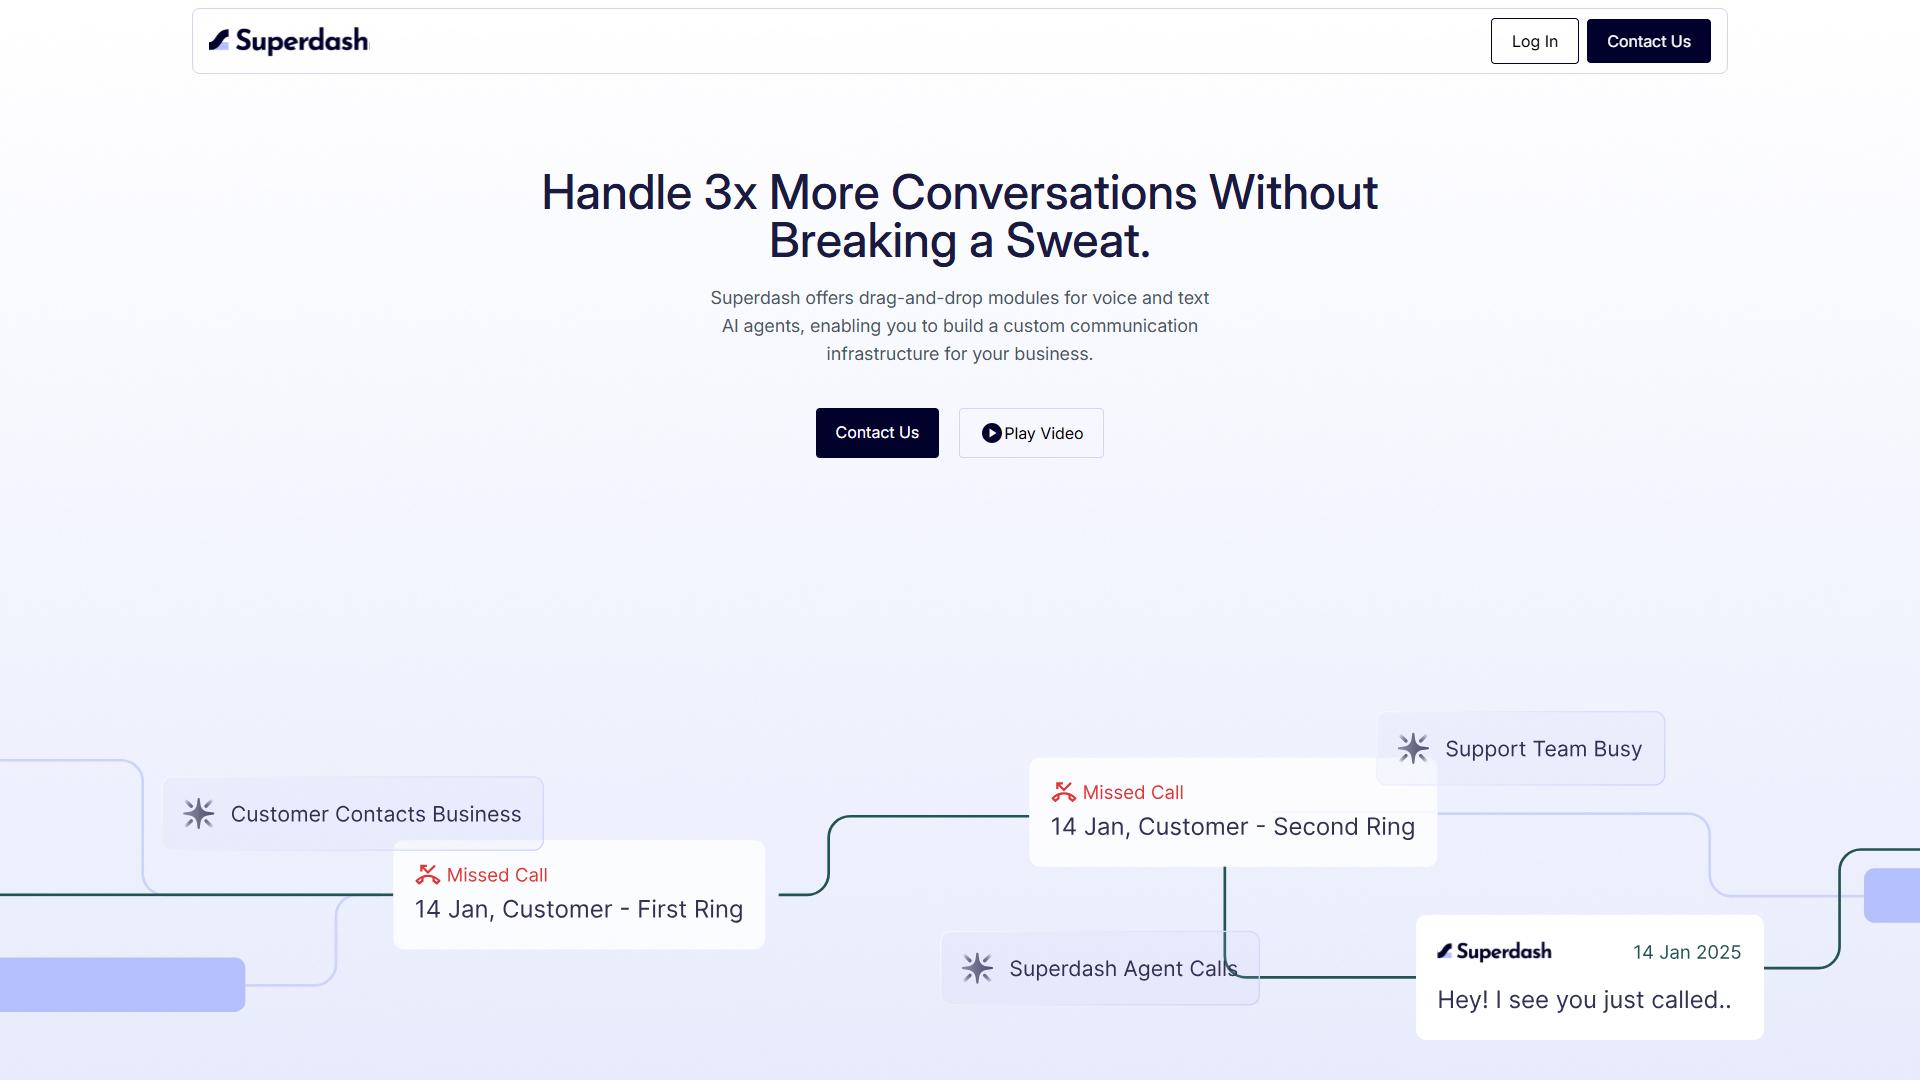Open the Customer - First Ring card
Viewport: 1920px width, 1080px height.
coord(579,895)
